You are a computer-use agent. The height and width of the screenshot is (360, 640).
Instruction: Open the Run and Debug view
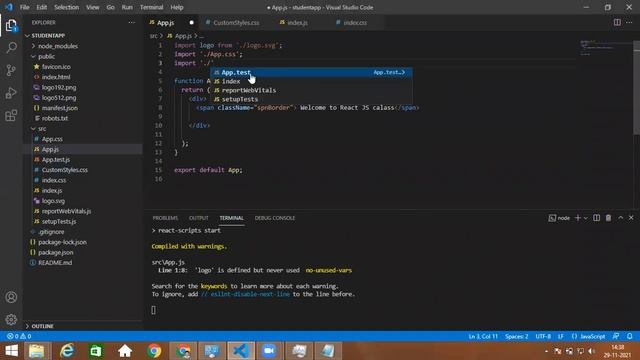coord(11,93)
